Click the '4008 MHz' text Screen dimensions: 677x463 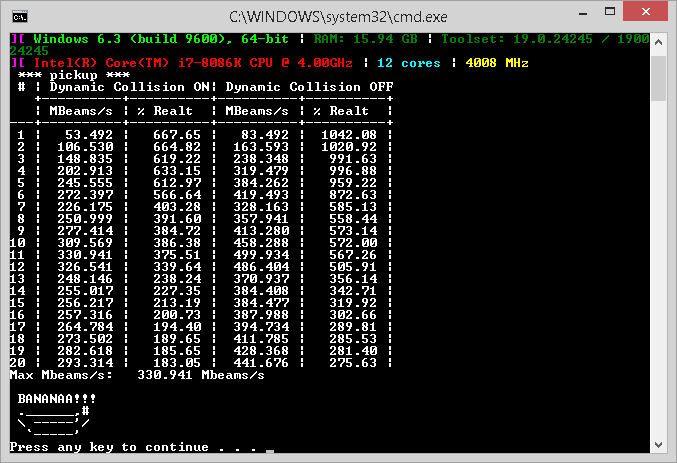(x=497, y=63)
